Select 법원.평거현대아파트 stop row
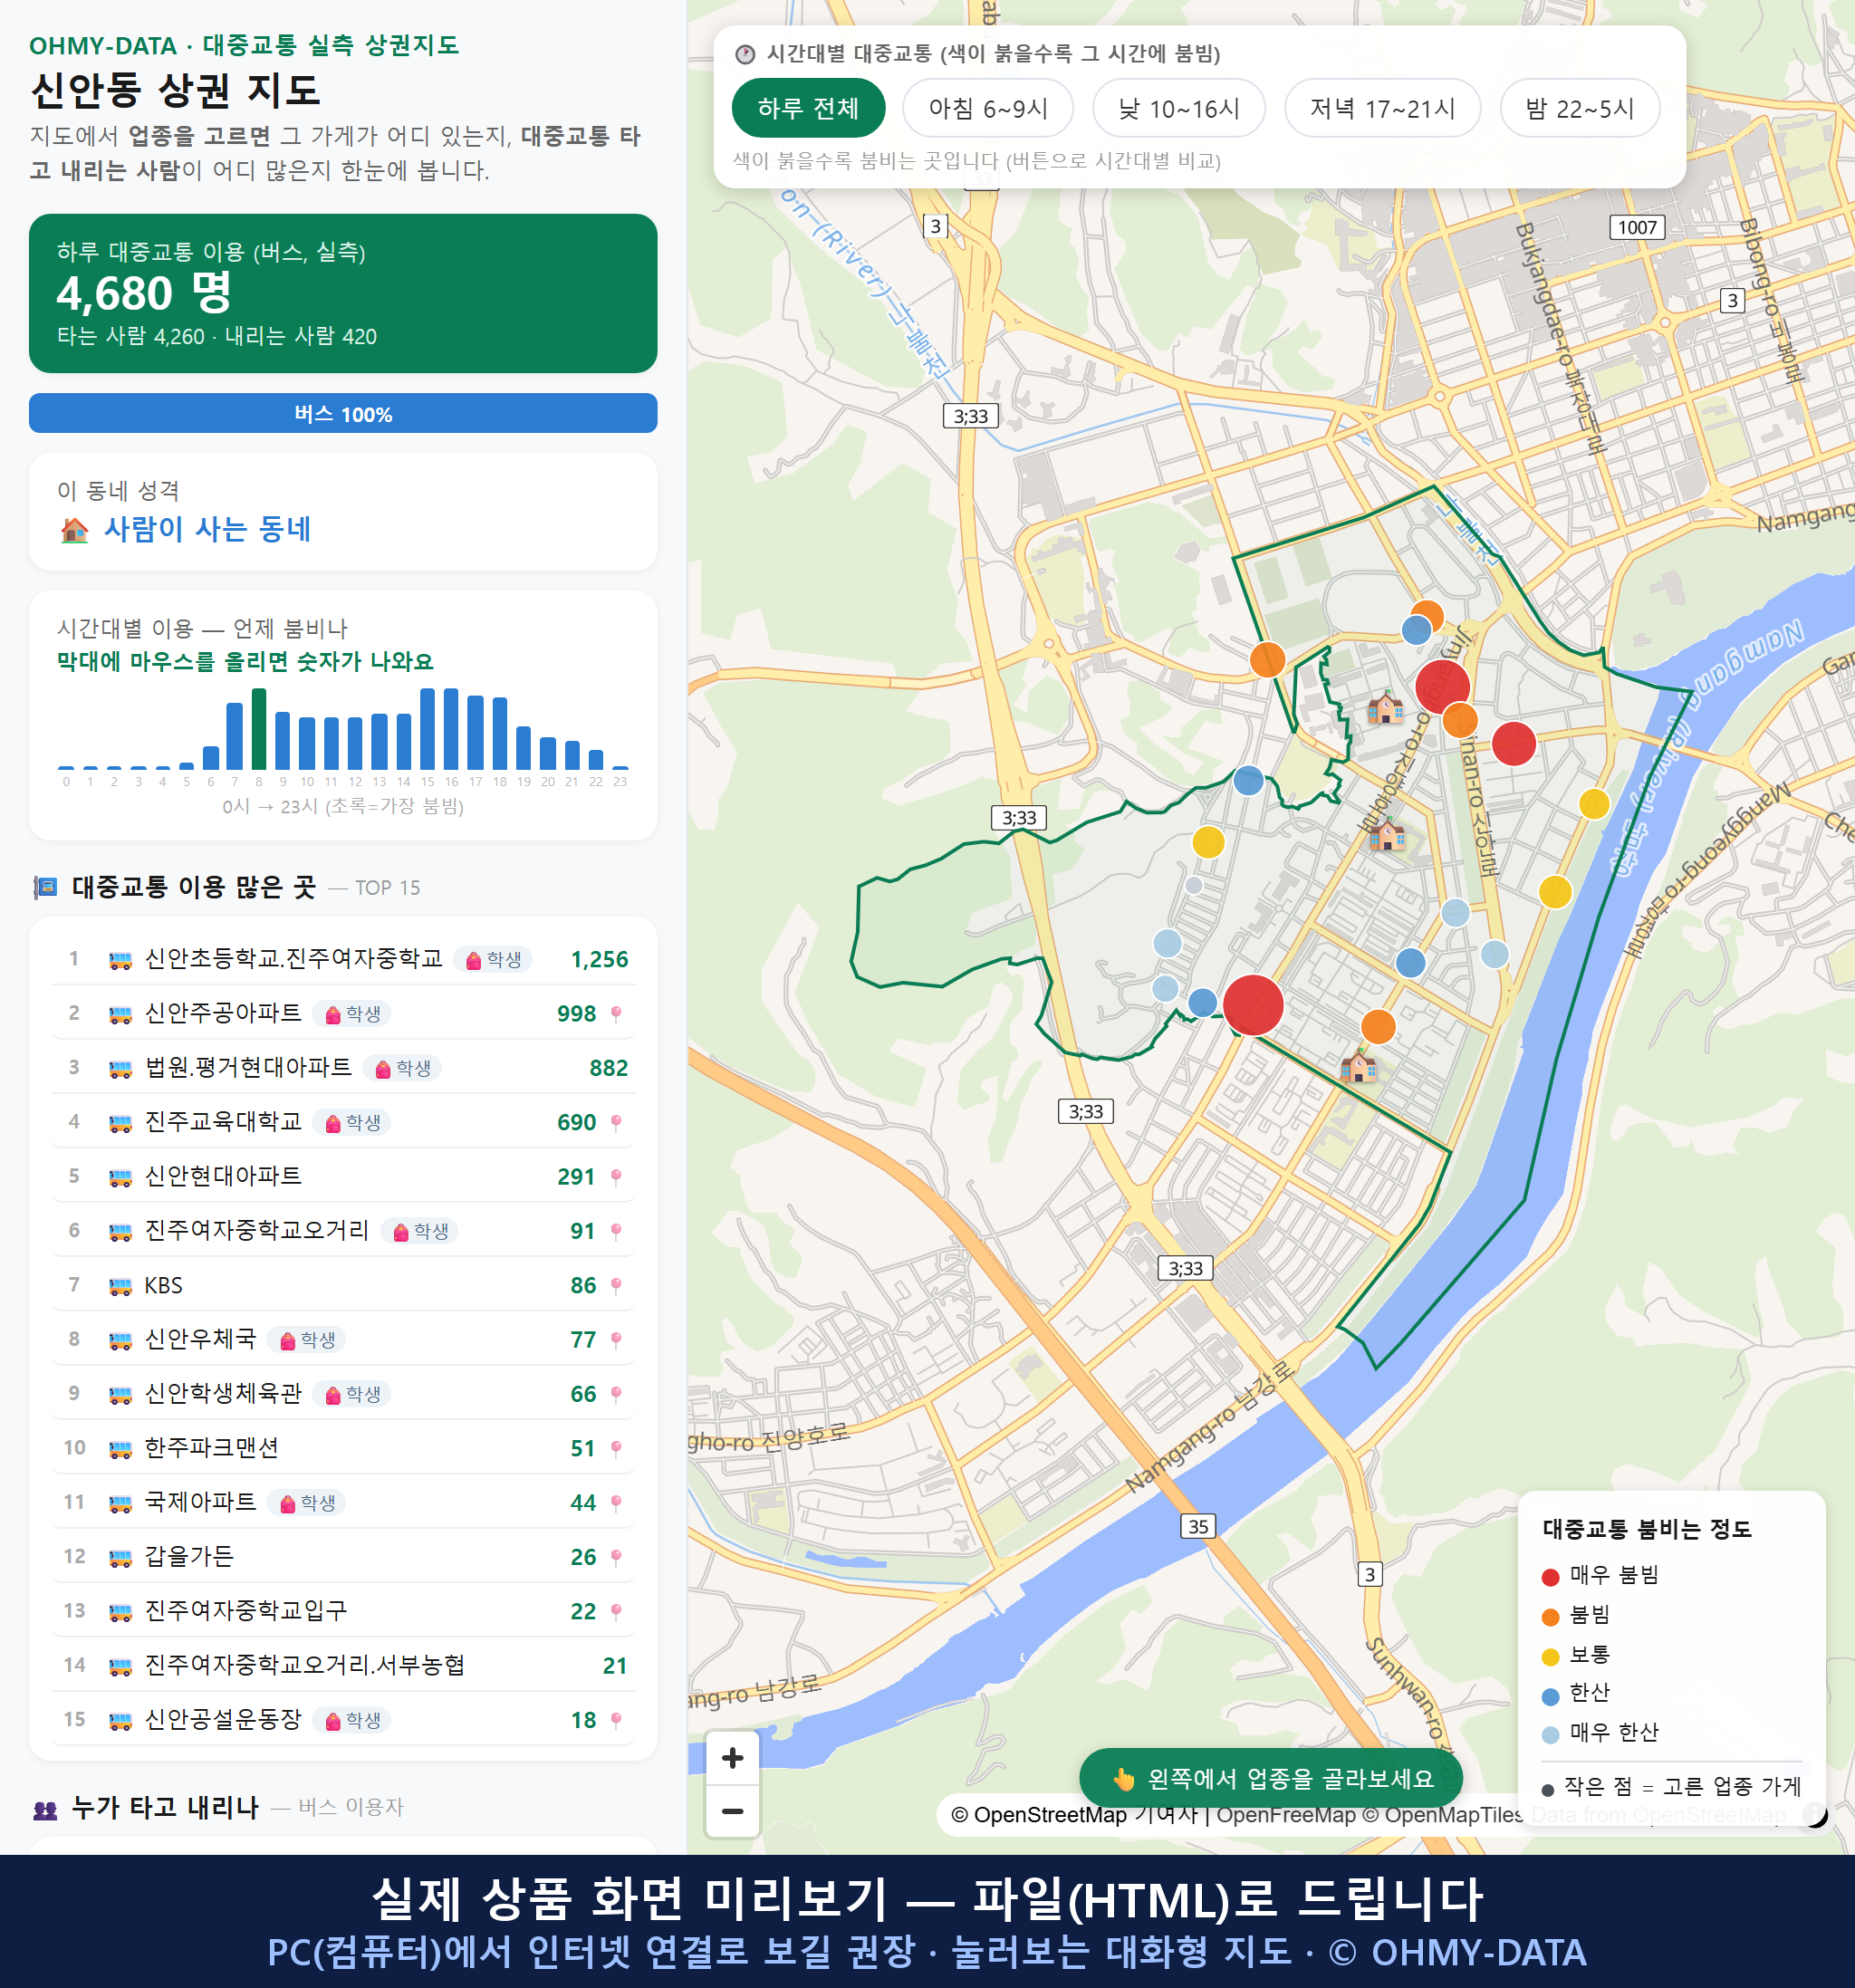 click(x=343, y=1068)
